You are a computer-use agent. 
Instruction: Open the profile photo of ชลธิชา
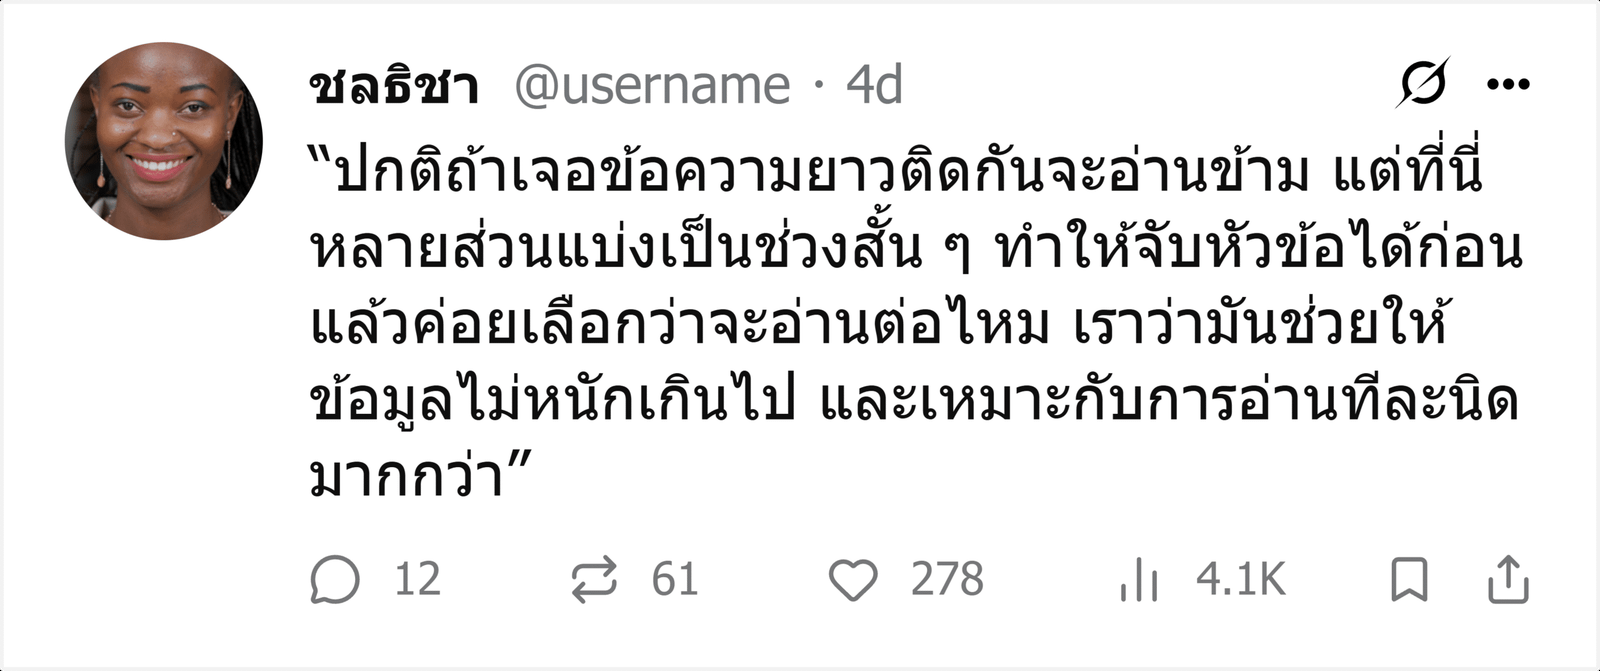[164, 141]
